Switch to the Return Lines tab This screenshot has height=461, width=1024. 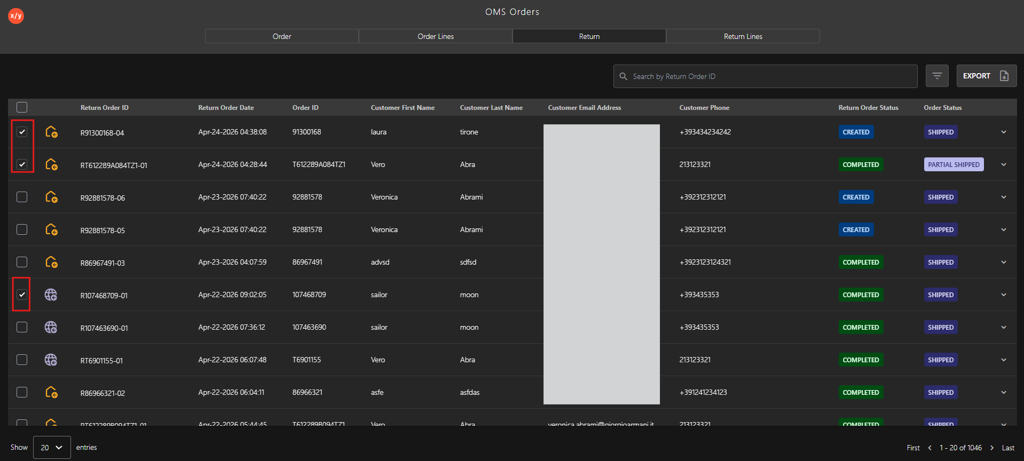tap(743, 37)
